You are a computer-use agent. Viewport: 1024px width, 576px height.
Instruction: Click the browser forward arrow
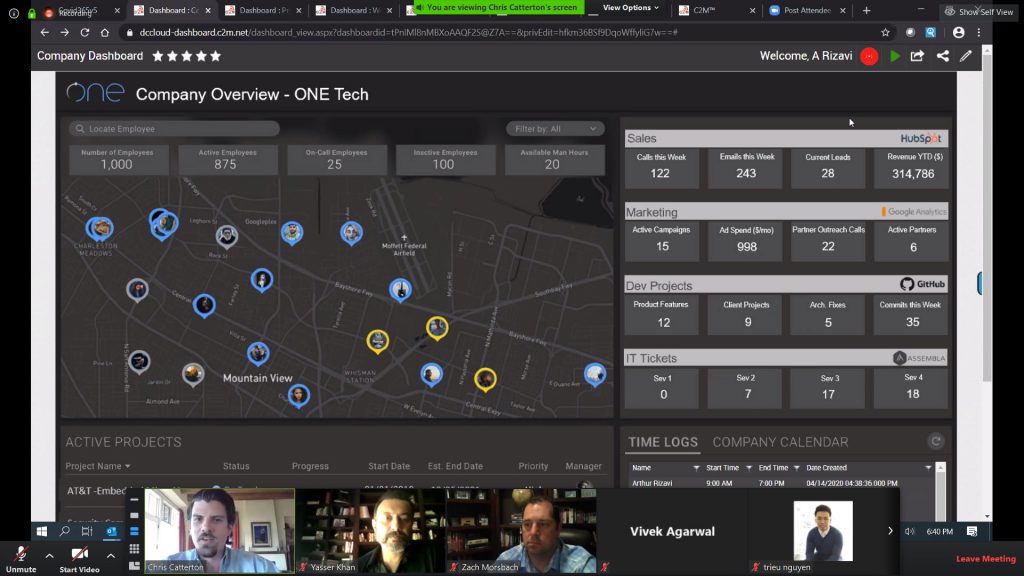[x=65, y=32]
